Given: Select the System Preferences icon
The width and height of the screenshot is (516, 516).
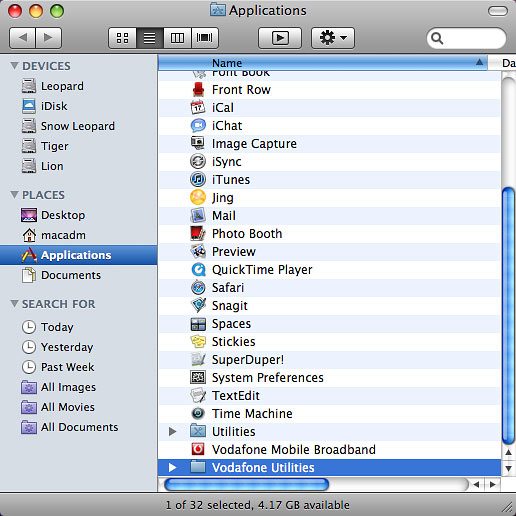Looking at the screenshot, I should pos(198,378).
